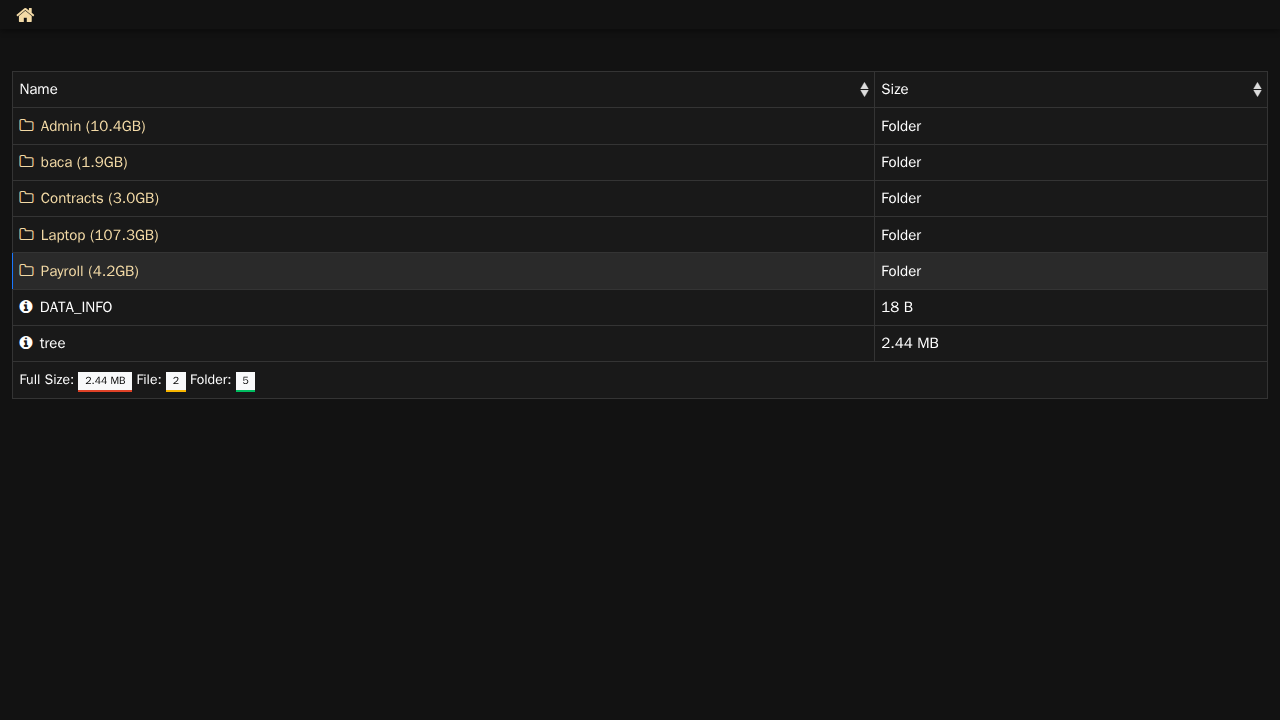Click the info icon beside DATA_INFO
This screenshot has height=720, width=1280.
pos(26,307)
